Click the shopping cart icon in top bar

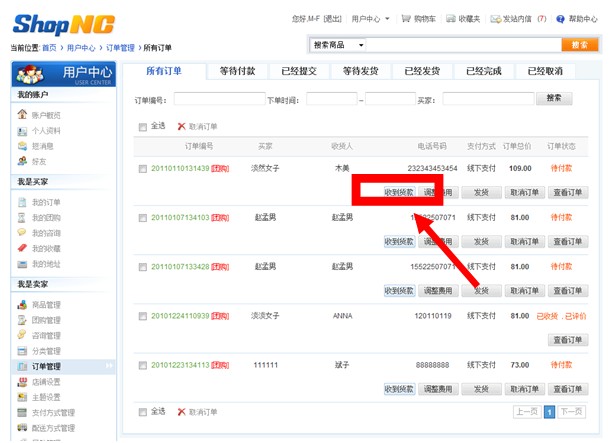tap(406, 18)
